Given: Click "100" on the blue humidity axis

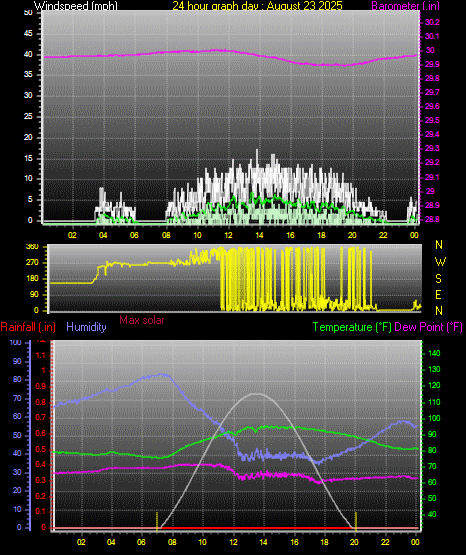Looking at the screenshot, I should 16,342.
